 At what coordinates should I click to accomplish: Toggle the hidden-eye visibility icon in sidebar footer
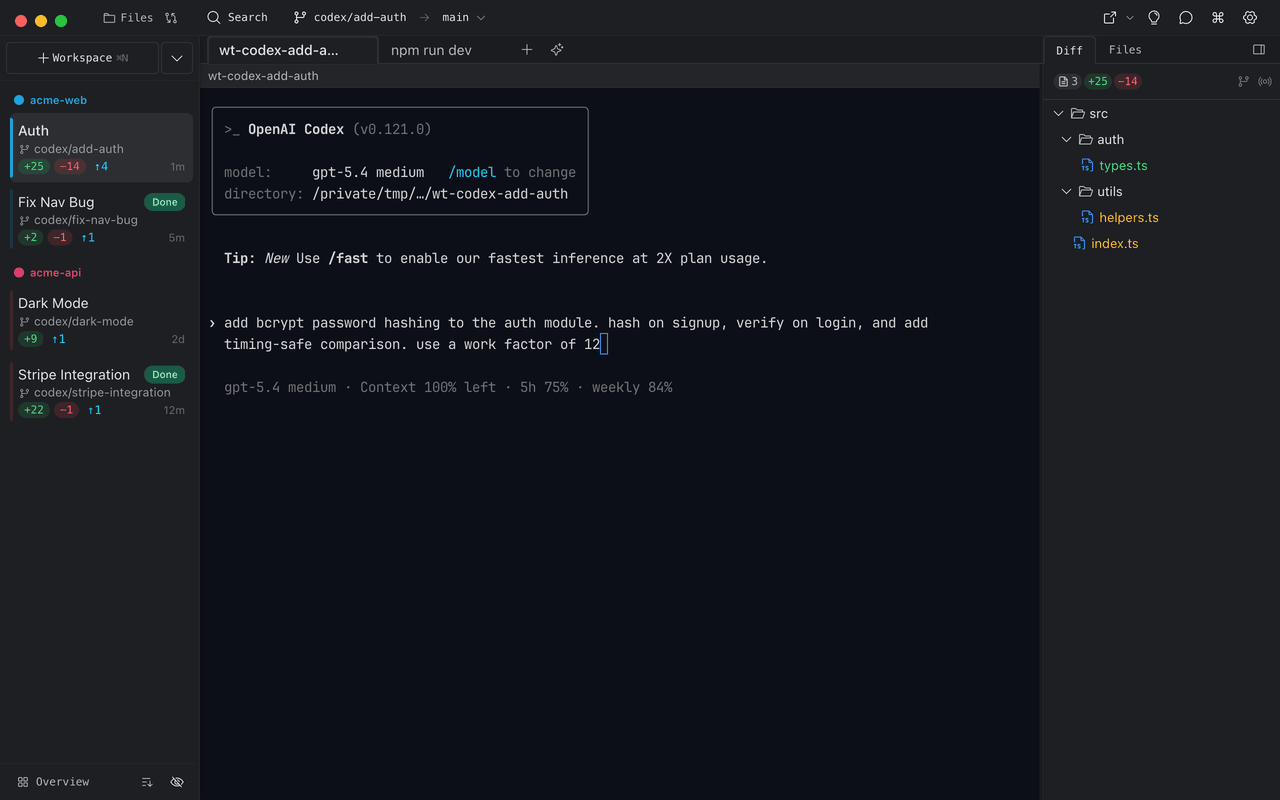point(177,782)
